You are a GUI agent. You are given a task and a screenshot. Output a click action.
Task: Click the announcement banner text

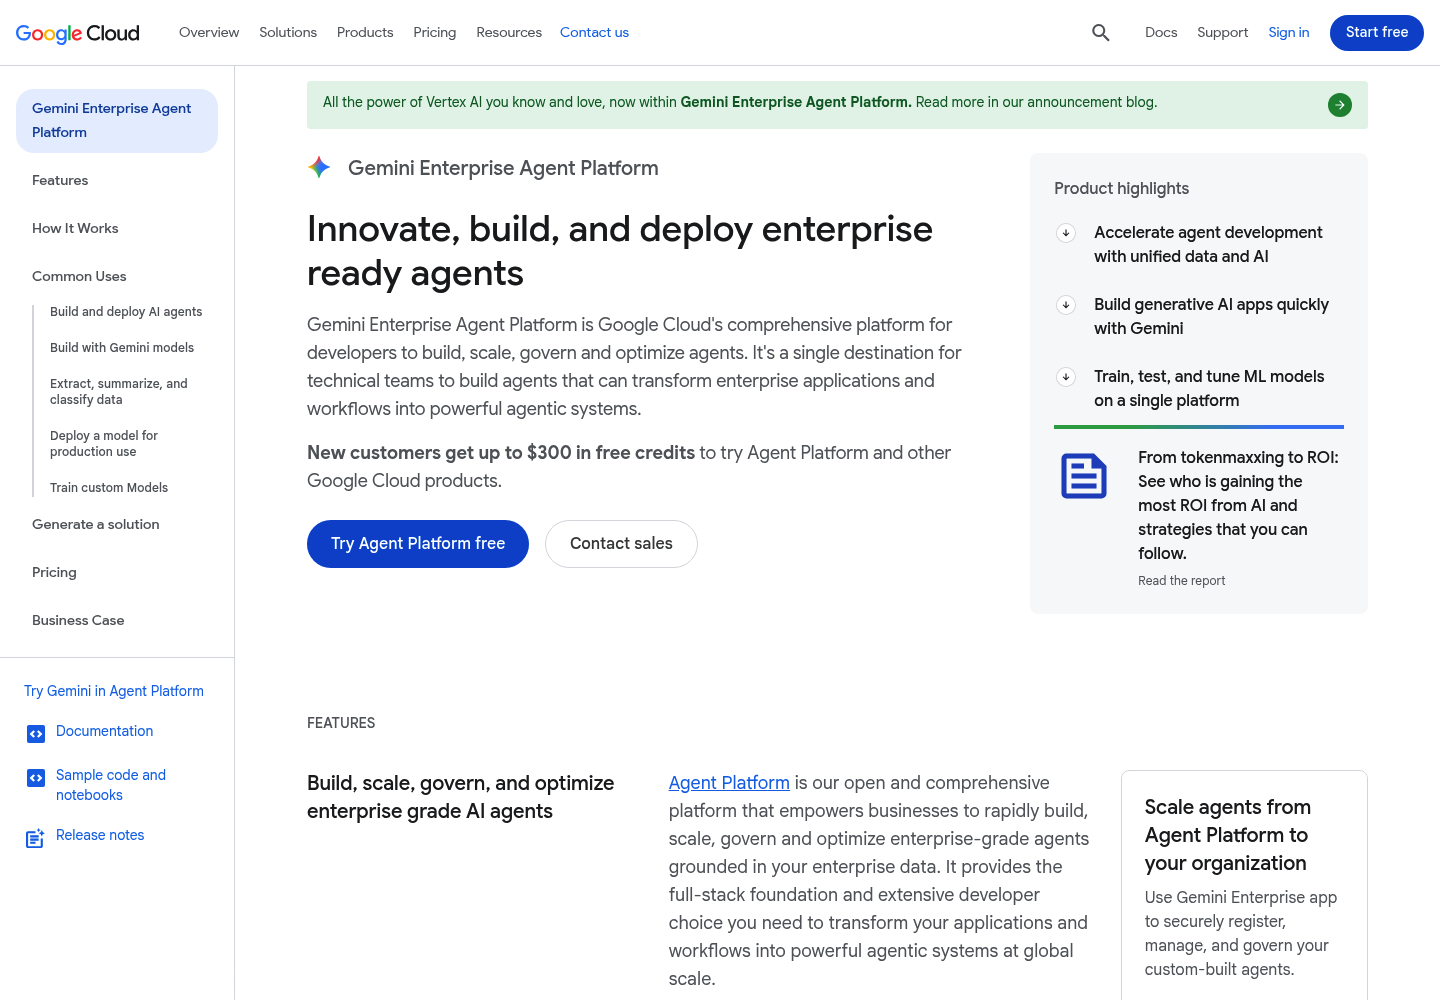[740, 102]
